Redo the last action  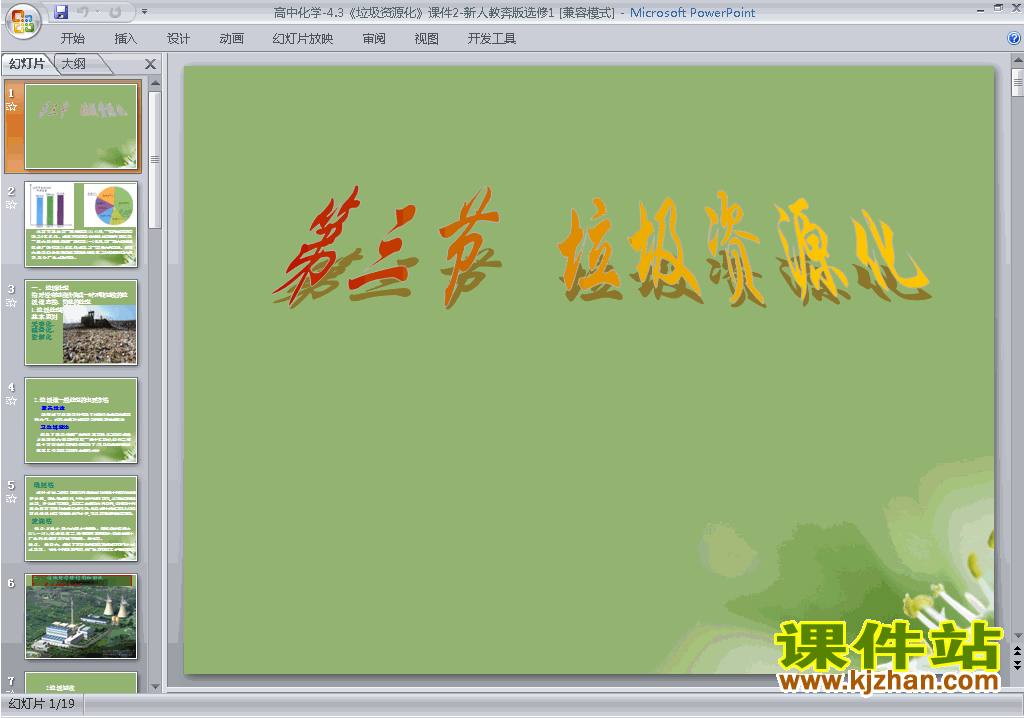click(x=116, y=12)
